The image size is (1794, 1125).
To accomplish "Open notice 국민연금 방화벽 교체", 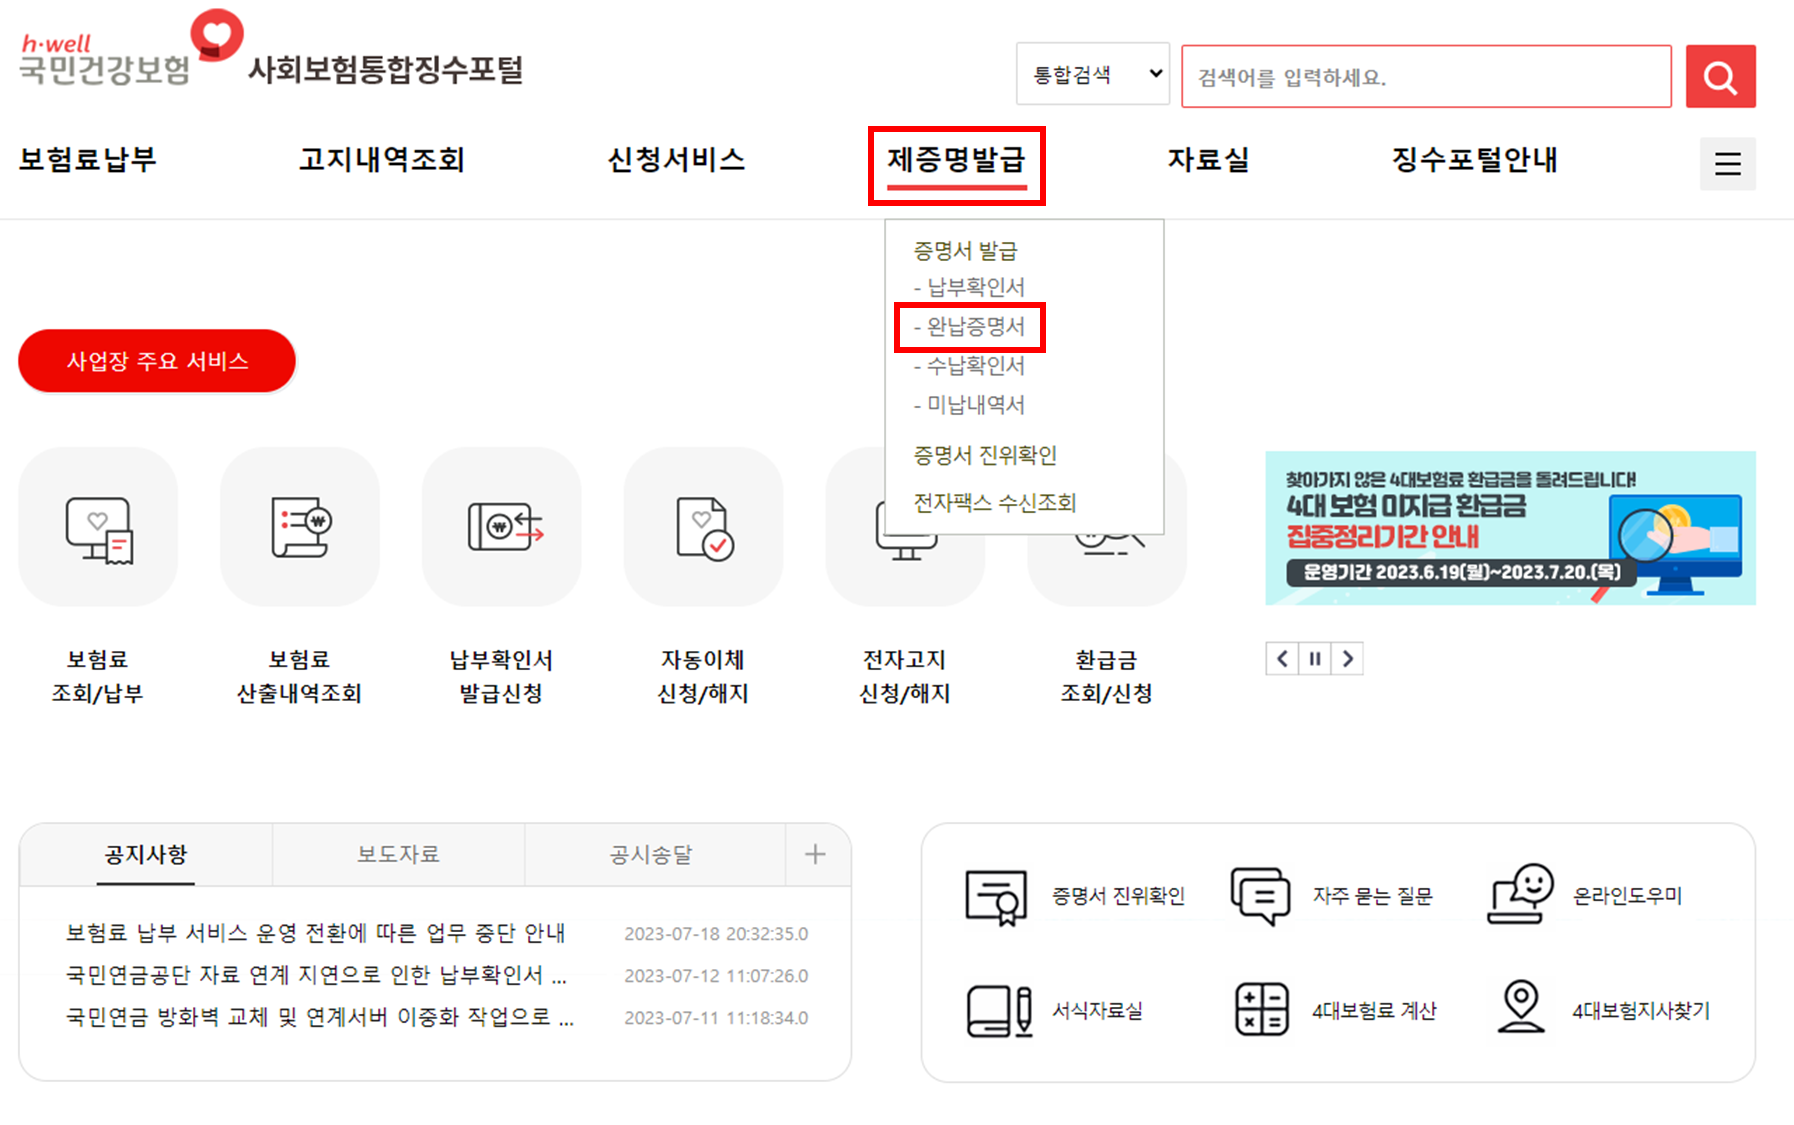I will [320, 1017].
